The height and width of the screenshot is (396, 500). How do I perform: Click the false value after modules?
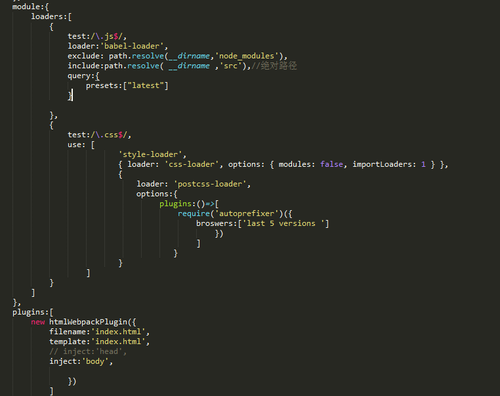332,164
